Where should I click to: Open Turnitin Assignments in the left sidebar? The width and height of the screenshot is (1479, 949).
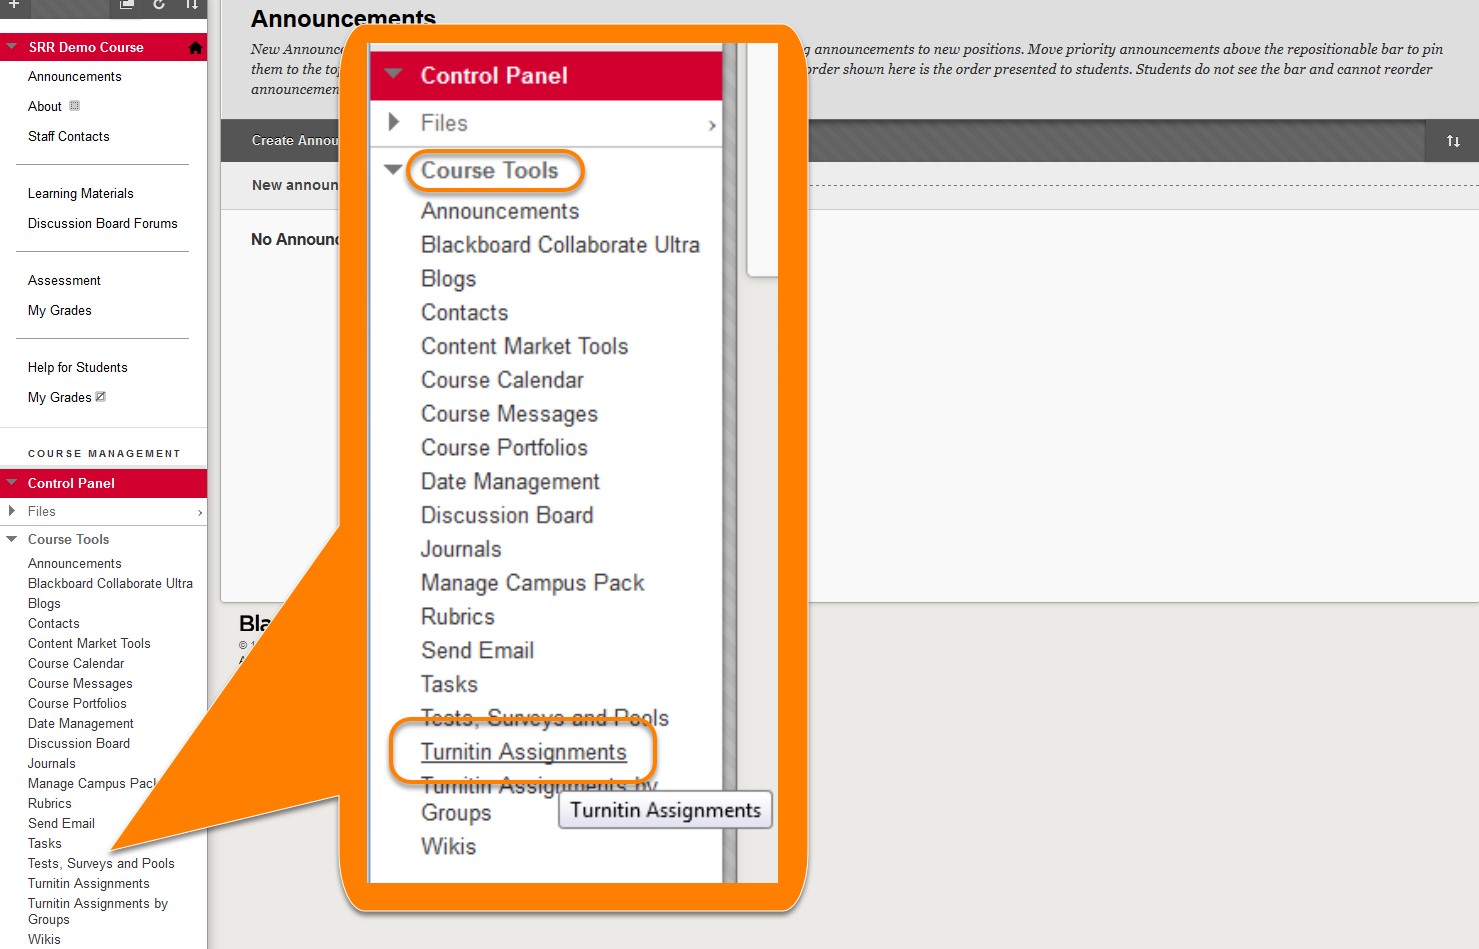pyautogui.click(x=89, y=884)
